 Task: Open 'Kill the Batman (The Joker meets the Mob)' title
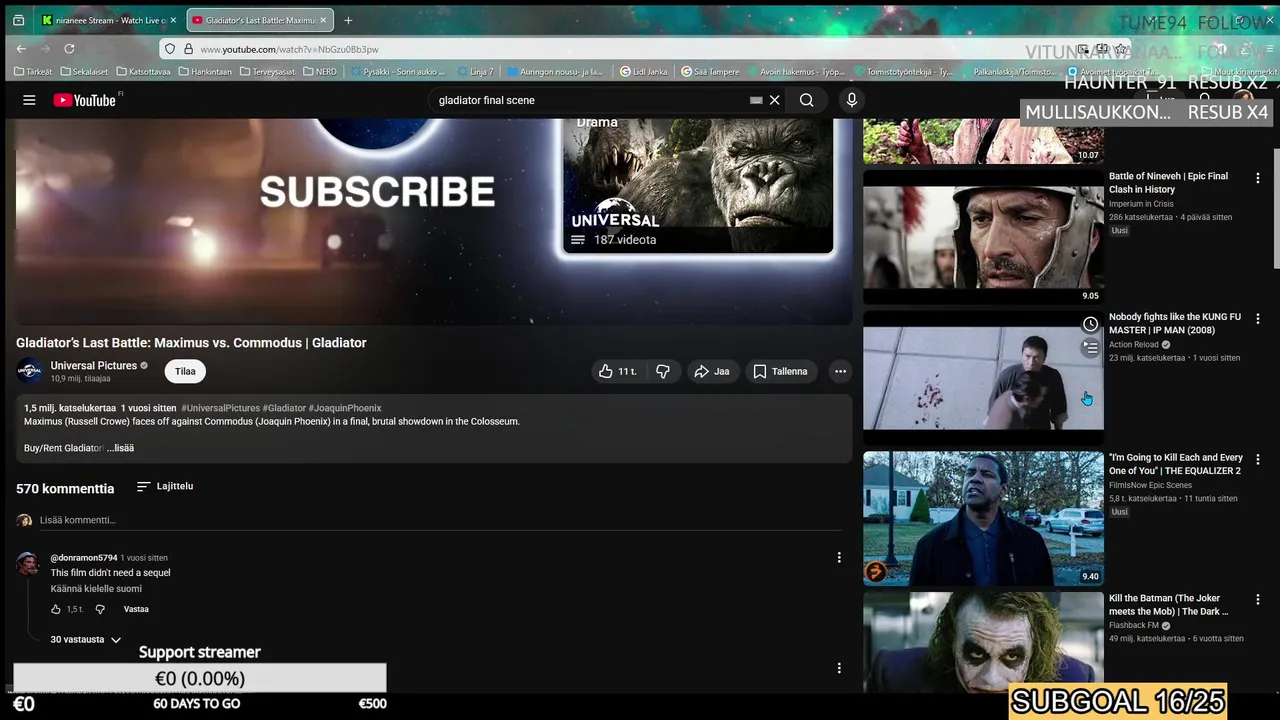click(1168, 605)
